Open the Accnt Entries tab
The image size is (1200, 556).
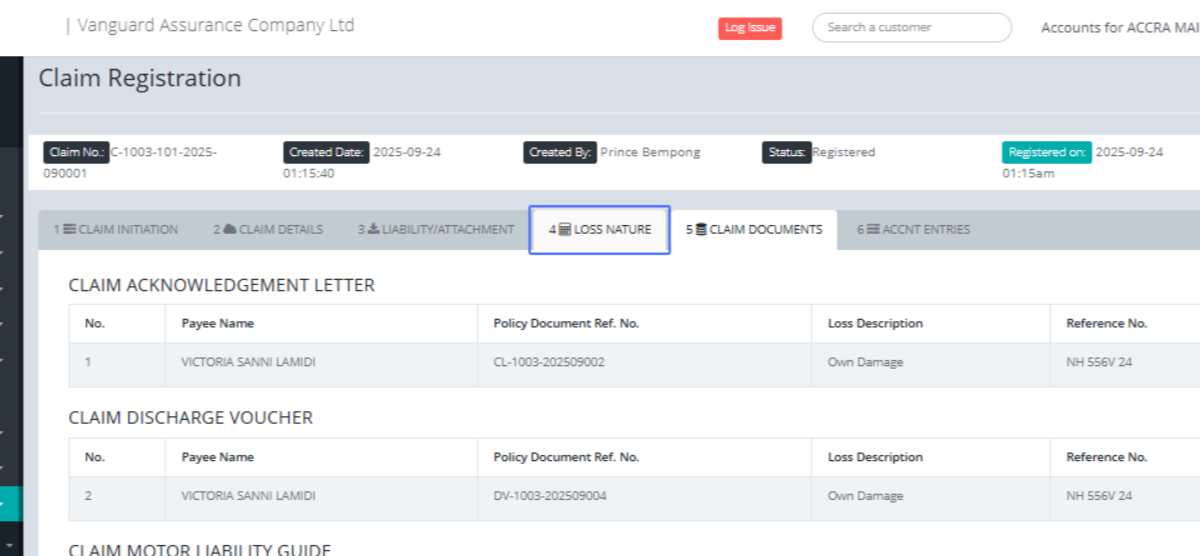(x=913, y=230)
